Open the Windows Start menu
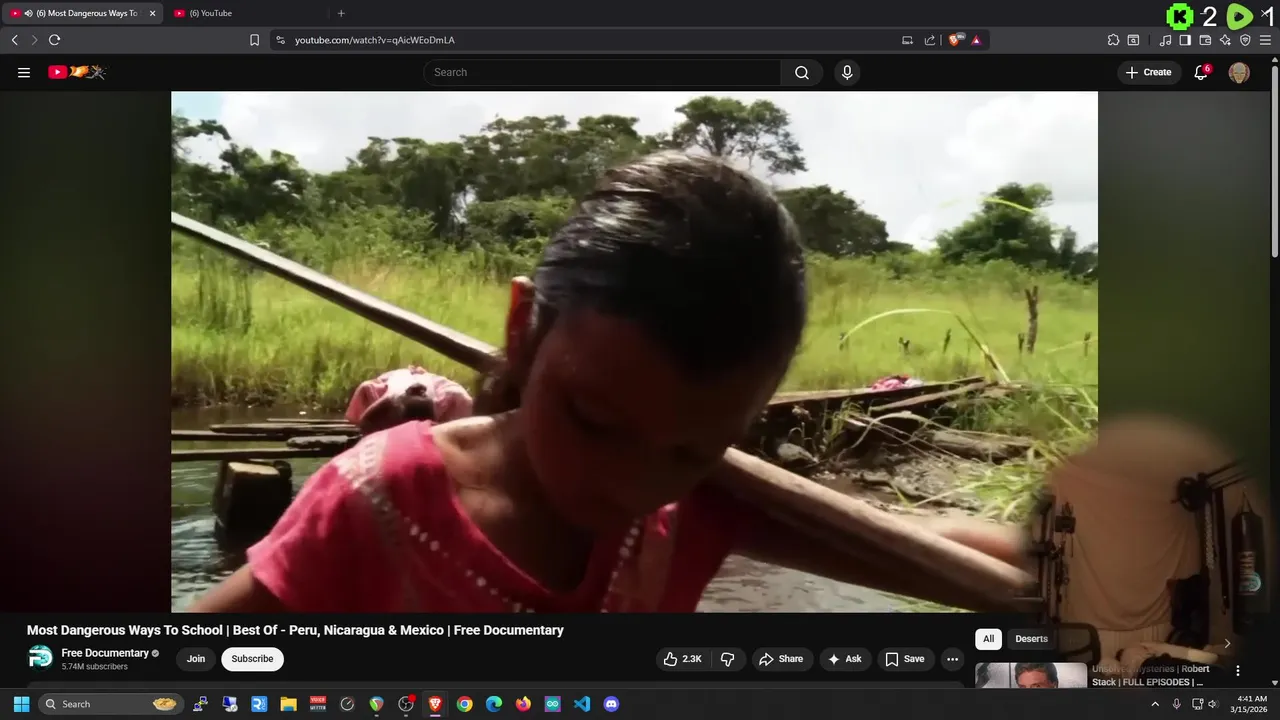 click(21, 704)
